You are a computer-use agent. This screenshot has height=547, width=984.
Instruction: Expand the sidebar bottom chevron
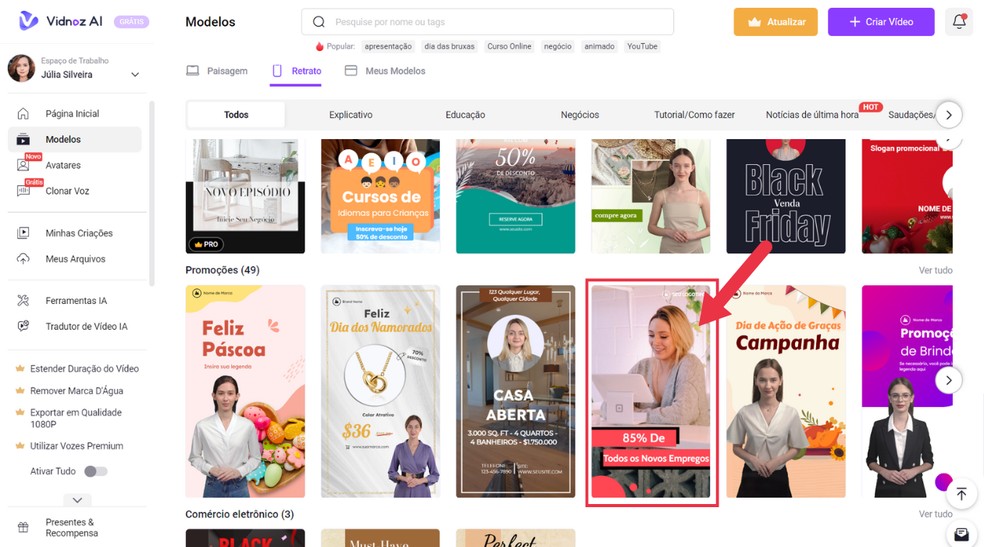coord(77,500)
